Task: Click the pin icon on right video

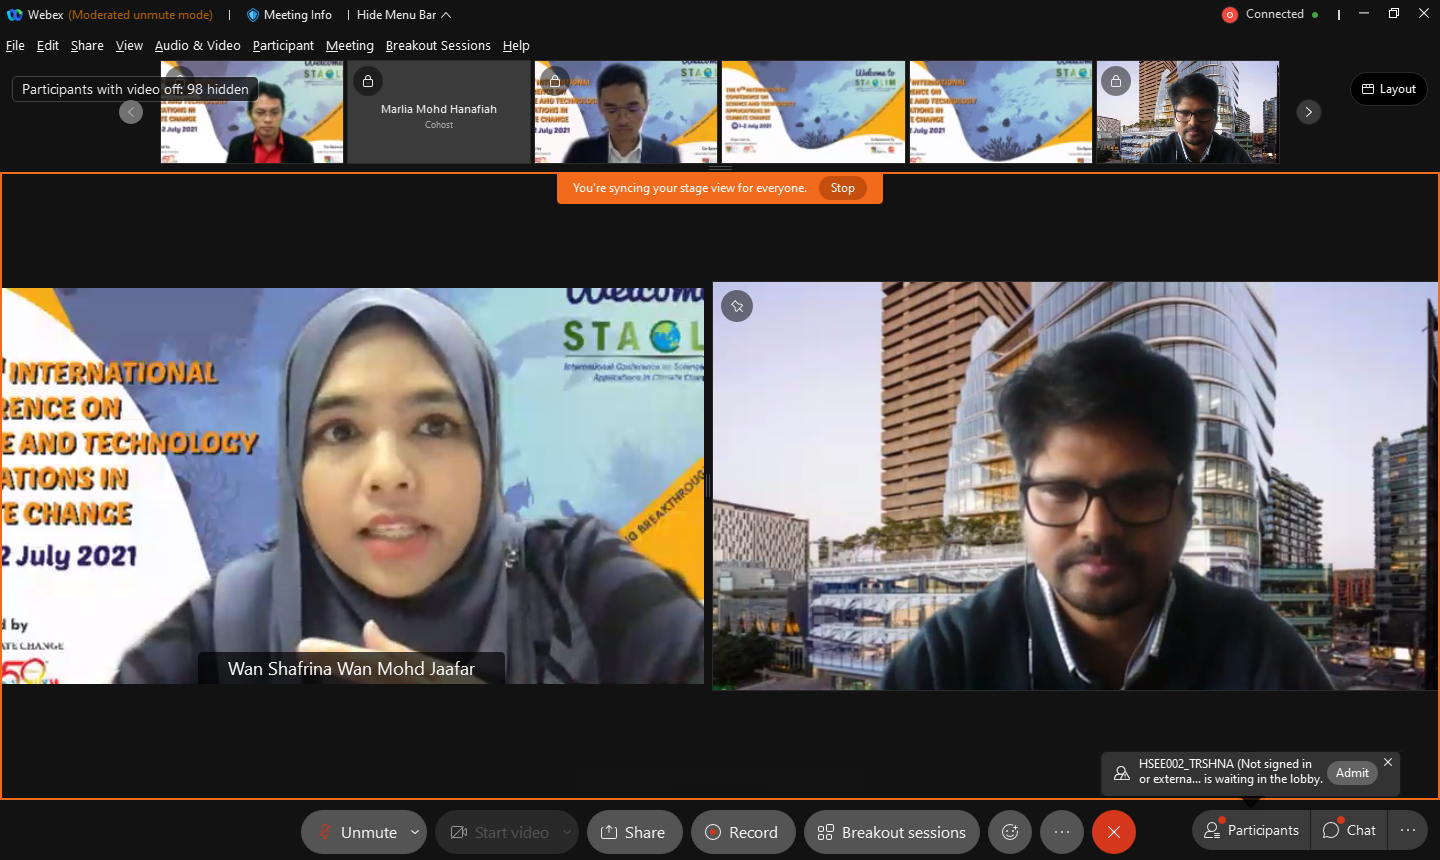Action: [x=737, y=306]
